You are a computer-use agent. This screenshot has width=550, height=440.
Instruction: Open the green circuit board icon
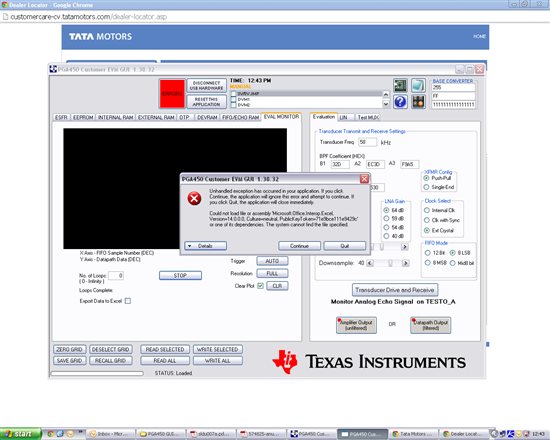pyautogui.click(x=400, y=85)
